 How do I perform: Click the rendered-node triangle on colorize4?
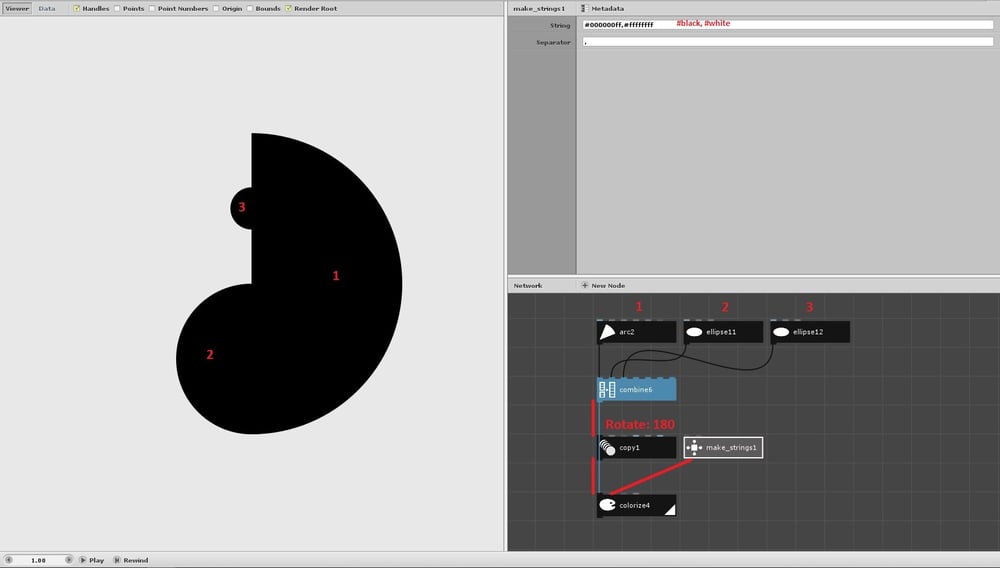coord(671,509)
